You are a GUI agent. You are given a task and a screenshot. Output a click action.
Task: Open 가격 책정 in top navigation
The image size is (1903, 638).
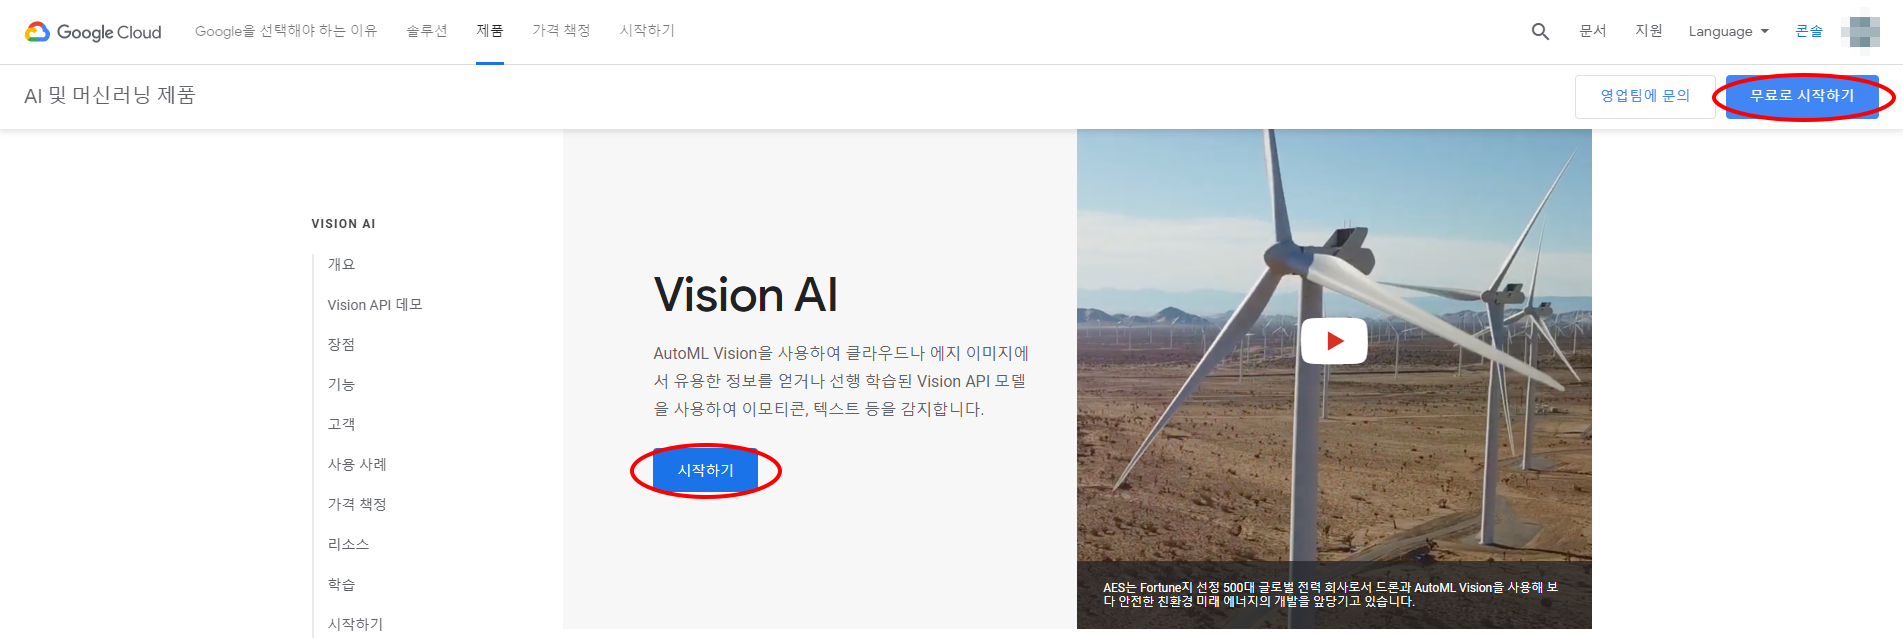(x=561, y=31)
